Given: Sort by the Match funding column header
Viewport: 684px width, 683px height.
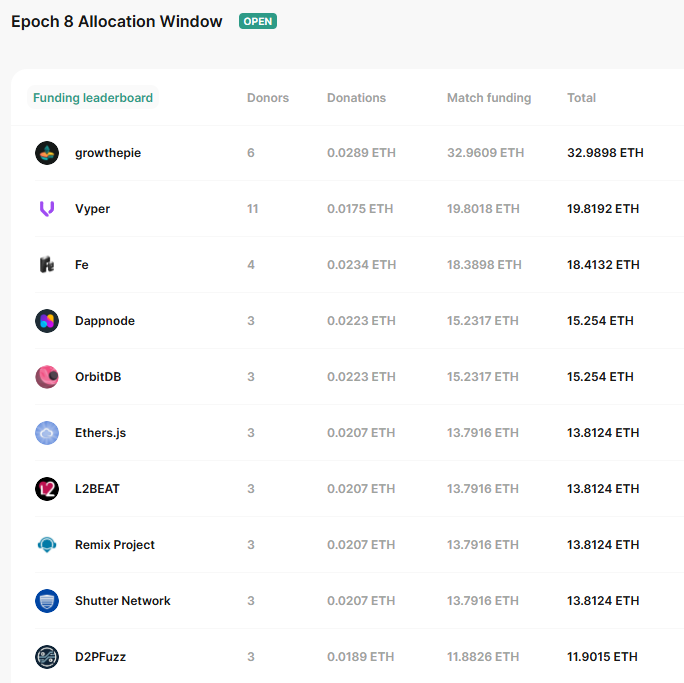Looking at the screenshot, I should pyautogui.click(x=489, y=98).
